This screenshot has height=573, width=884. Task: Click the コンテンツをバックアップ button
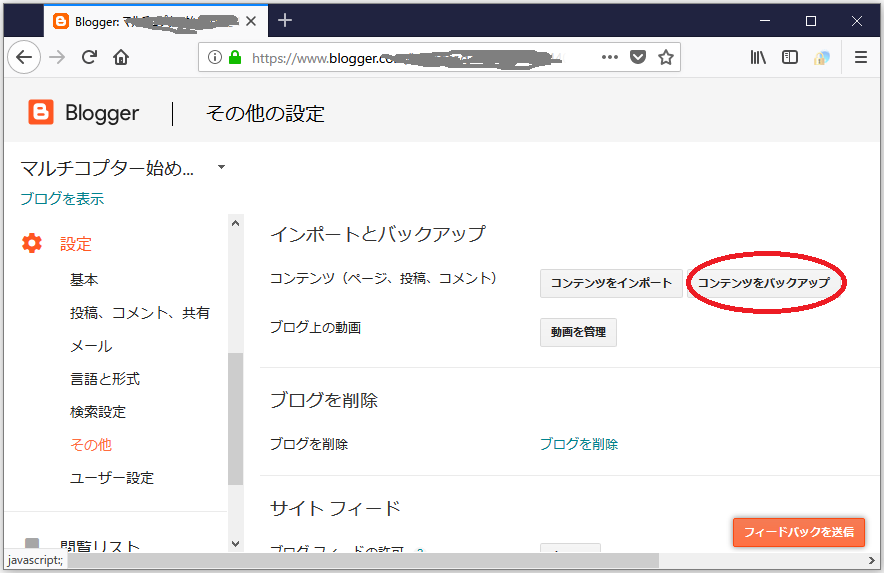coord(764,283)
